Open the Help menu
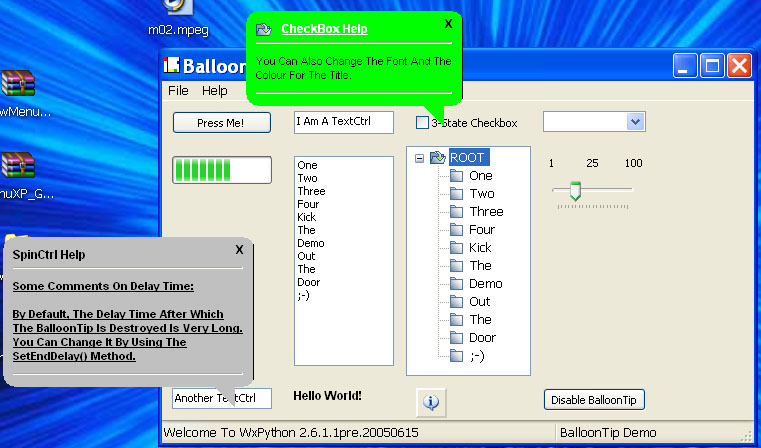Image resolution: width=761 pixels, height=448 pixels. tap(215, 90)
